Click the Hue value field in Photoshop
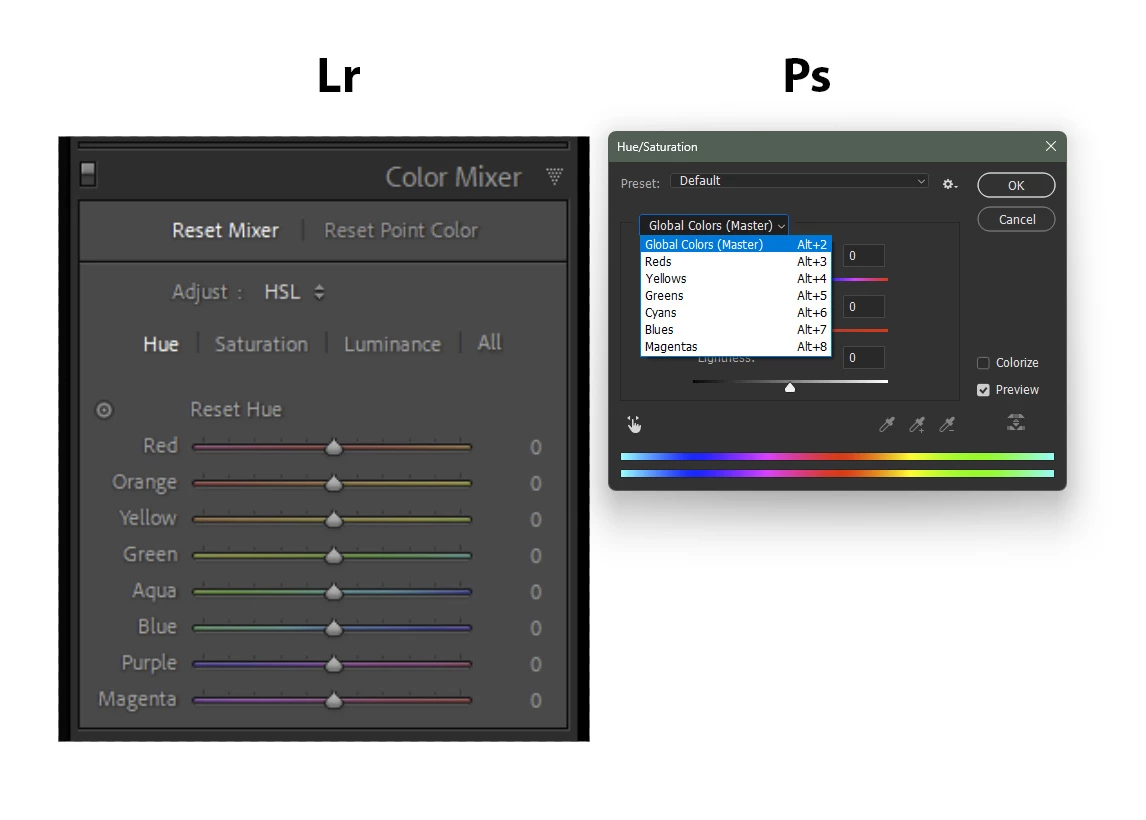 [863, 256]
